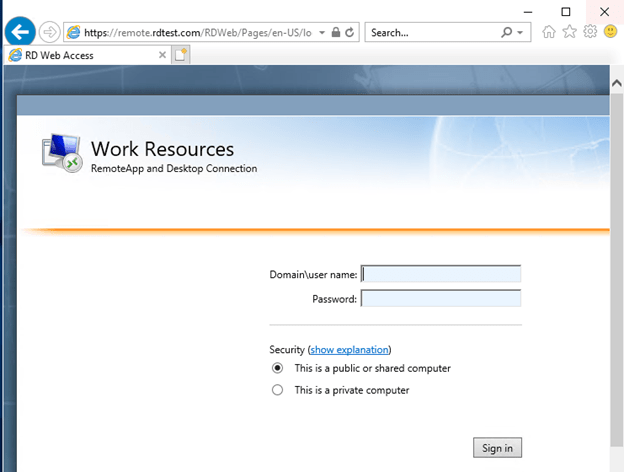Expand the address bar URL dropdown arrow
The image size is (624, 472).
click(322, 32)
